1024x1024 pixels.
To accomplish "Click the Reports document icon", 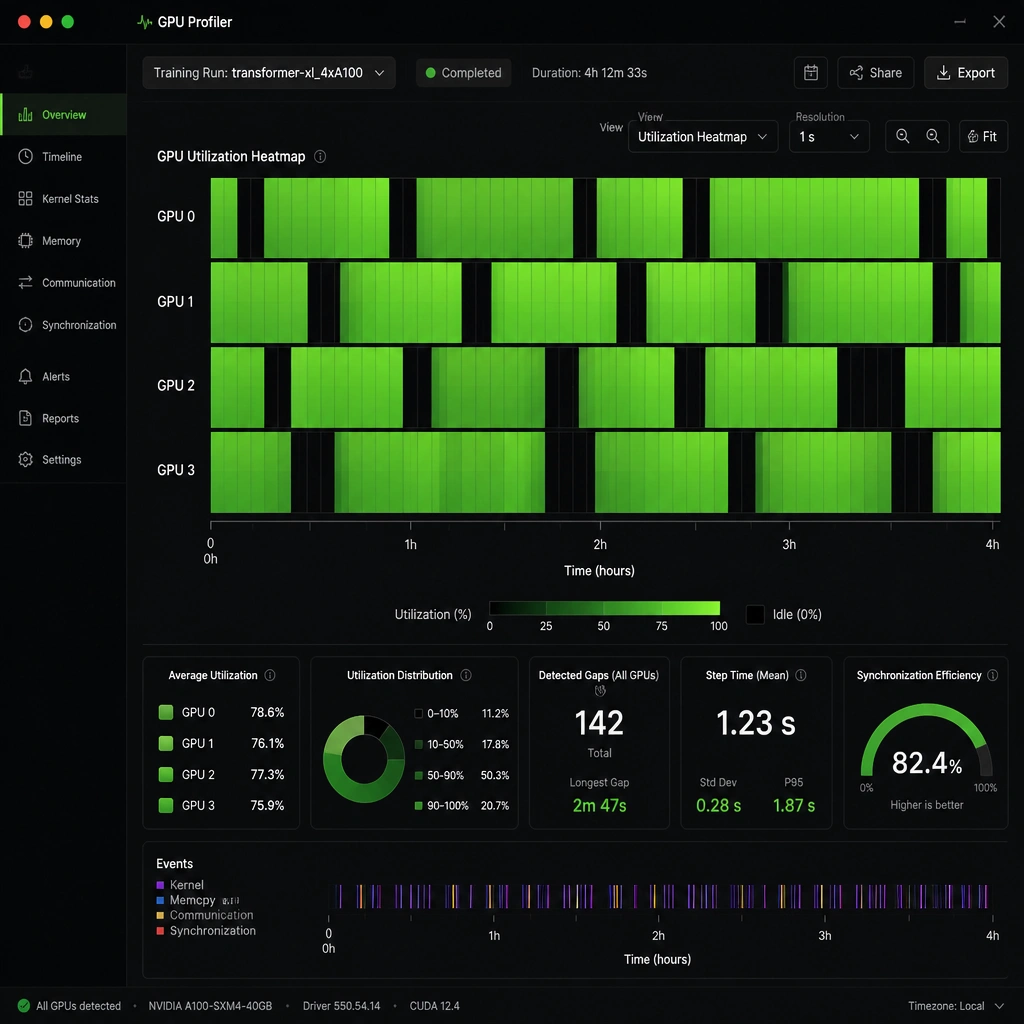I will pos(25,418).
